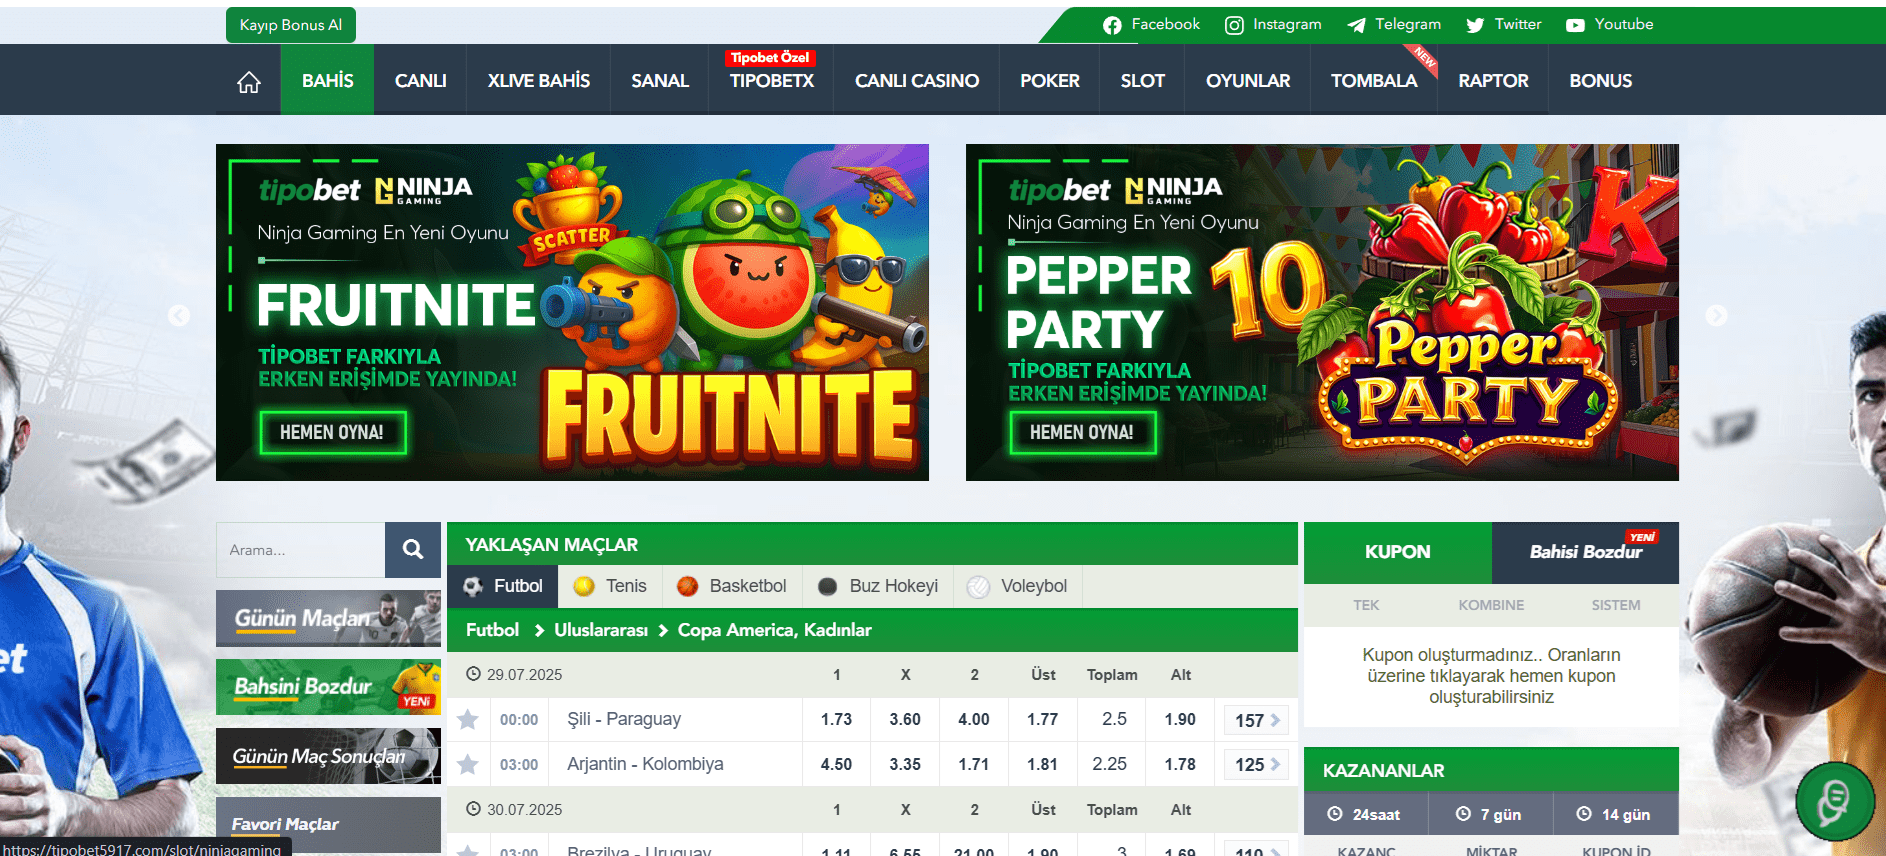Expand 157 more markets for Şili - Paraguay

[x=1257, y=720]
